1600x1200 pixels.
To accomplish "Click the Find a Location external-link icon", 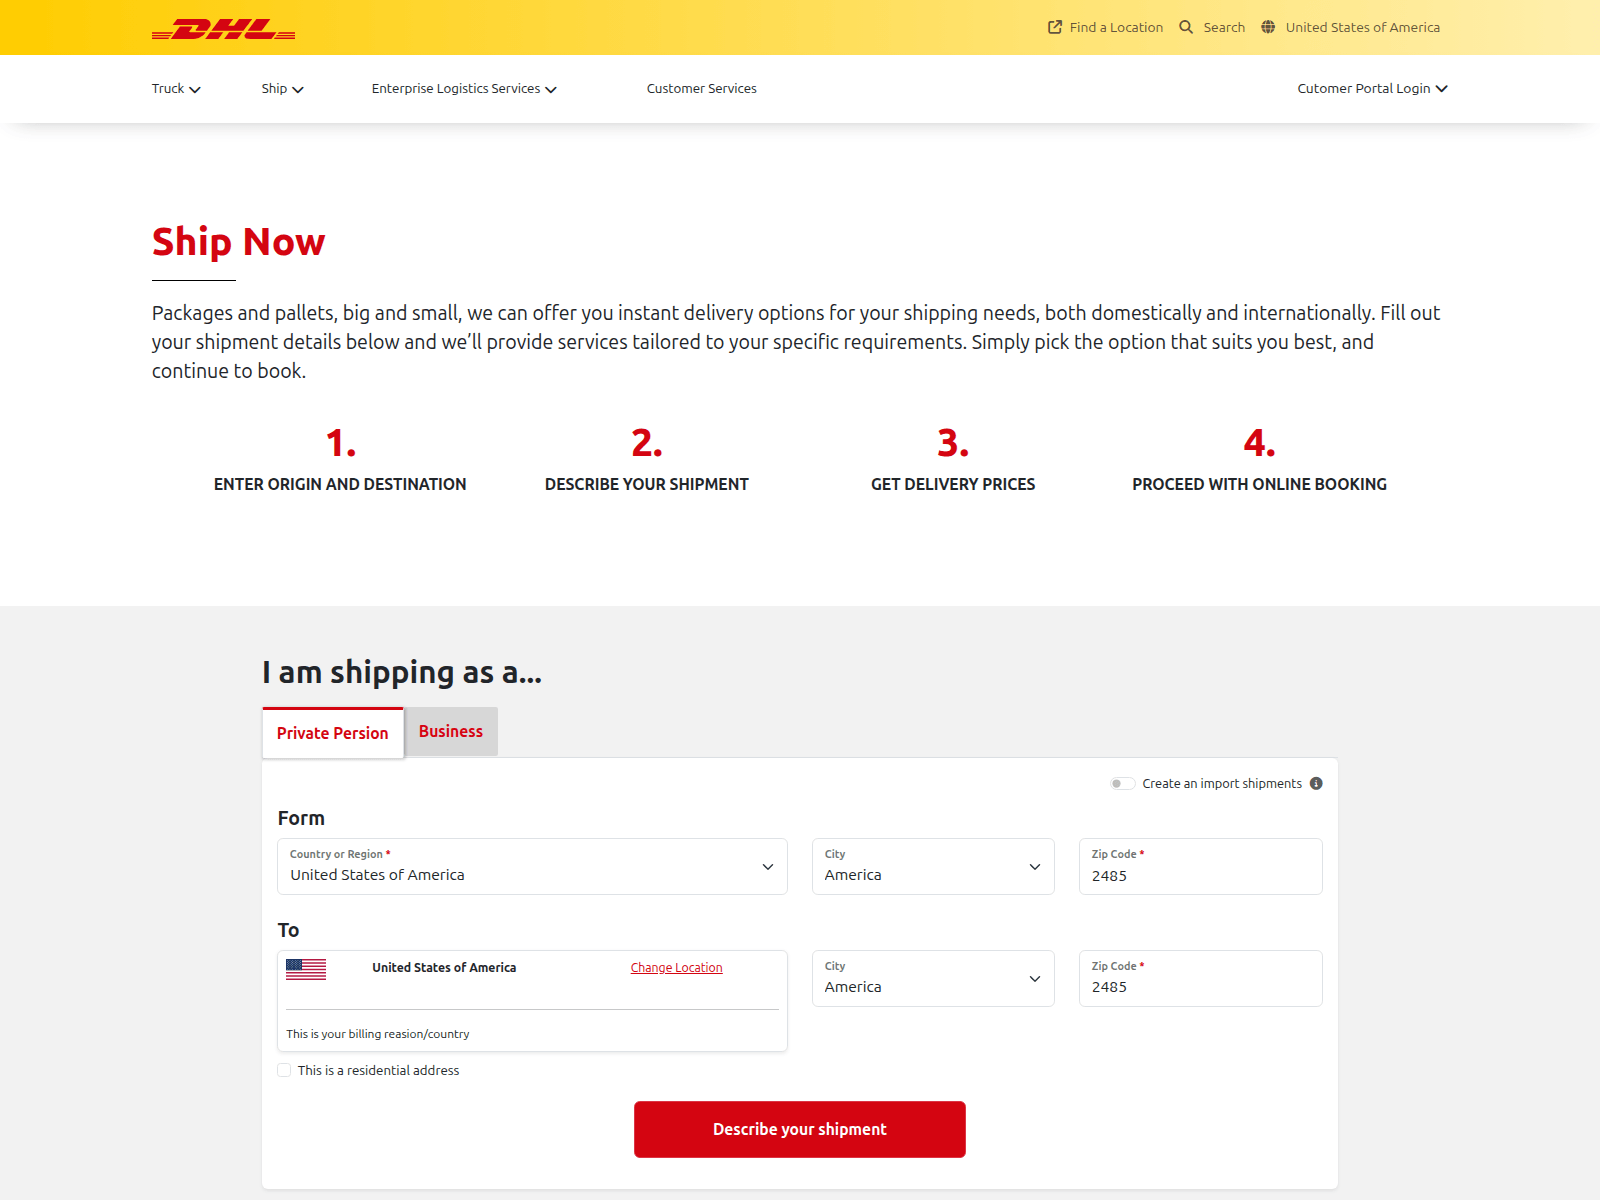I will (x=1054, y=27).
